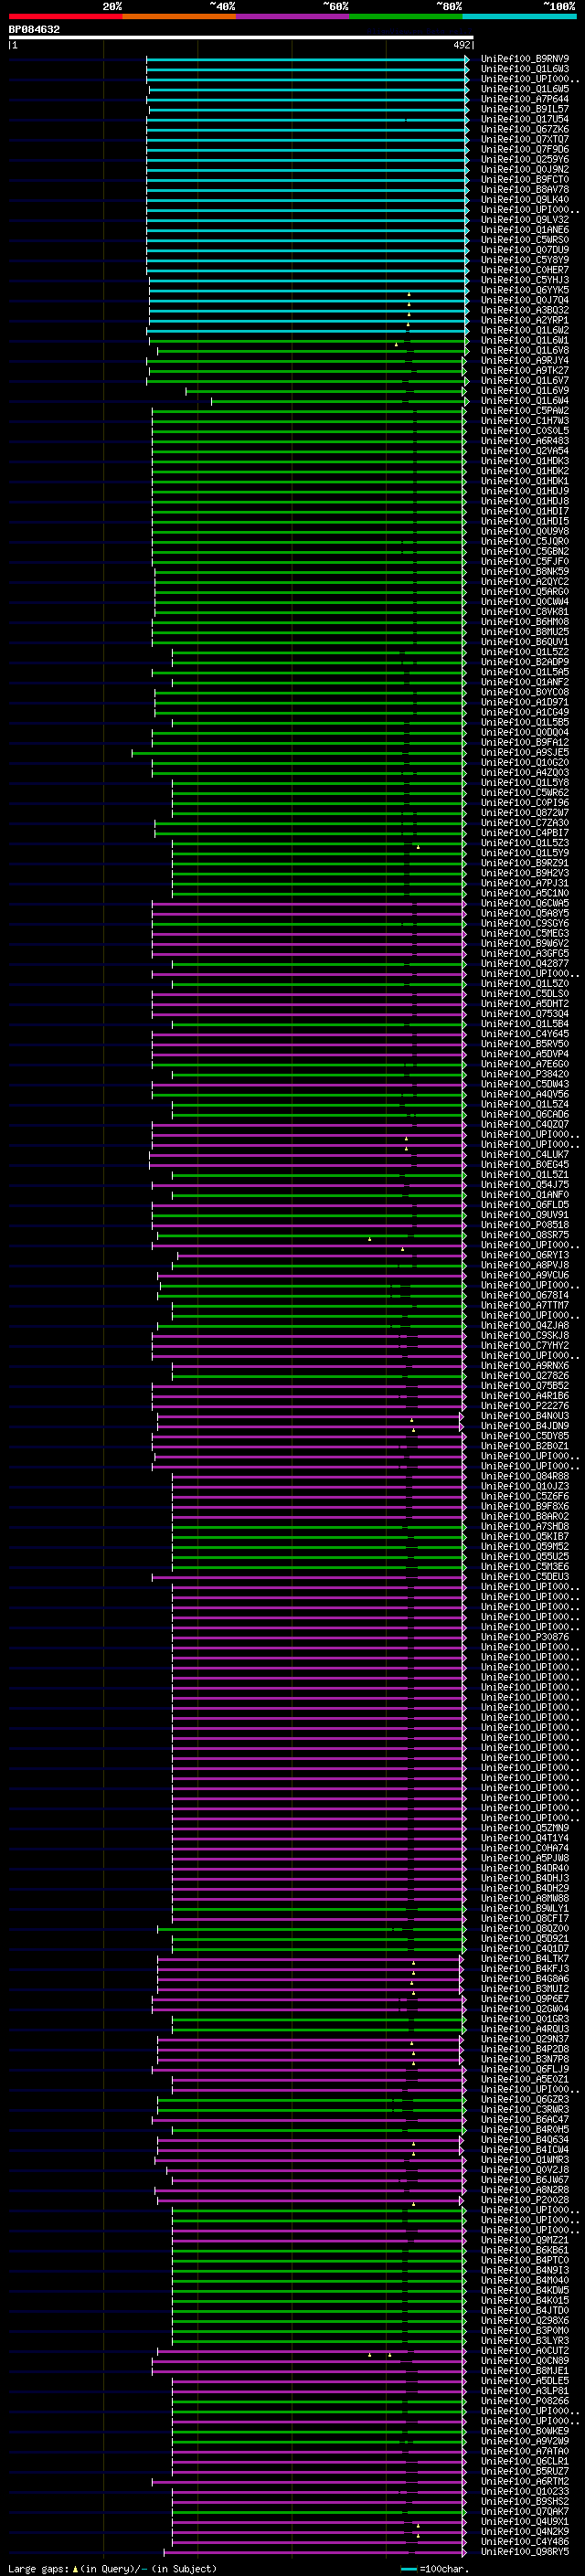Click the green alignment bar for UniRef100_Q1L6W4
Viewport: 585px width, 2576px height.
tap(338, 401)
